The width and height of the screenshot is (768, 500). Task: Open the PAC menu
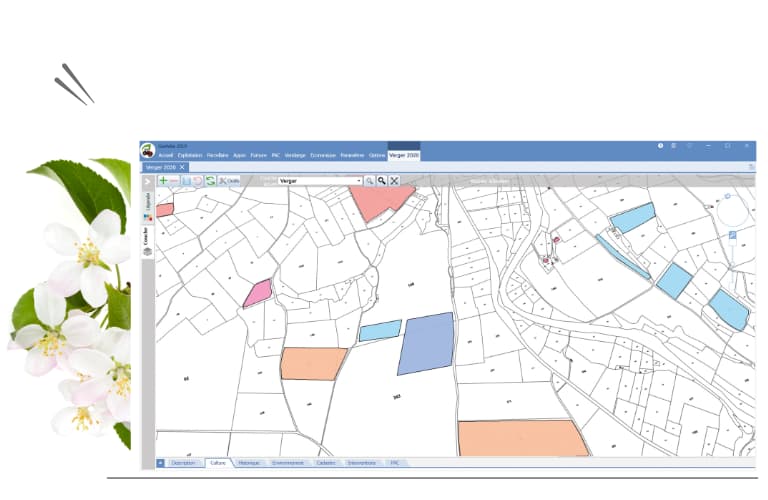click(276, 155)
